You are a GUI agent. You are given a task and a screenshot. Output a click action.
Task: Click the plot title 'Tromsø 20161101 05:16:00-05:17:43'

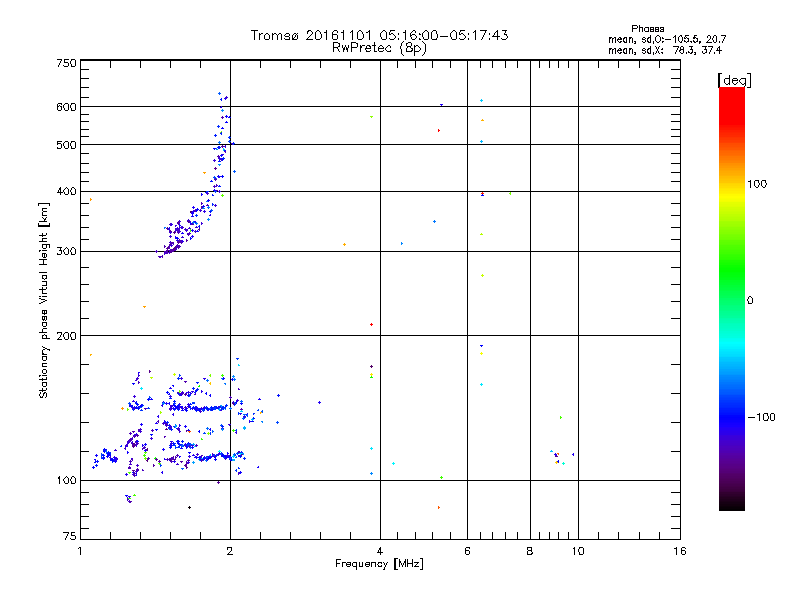click(x=379, y=35)
